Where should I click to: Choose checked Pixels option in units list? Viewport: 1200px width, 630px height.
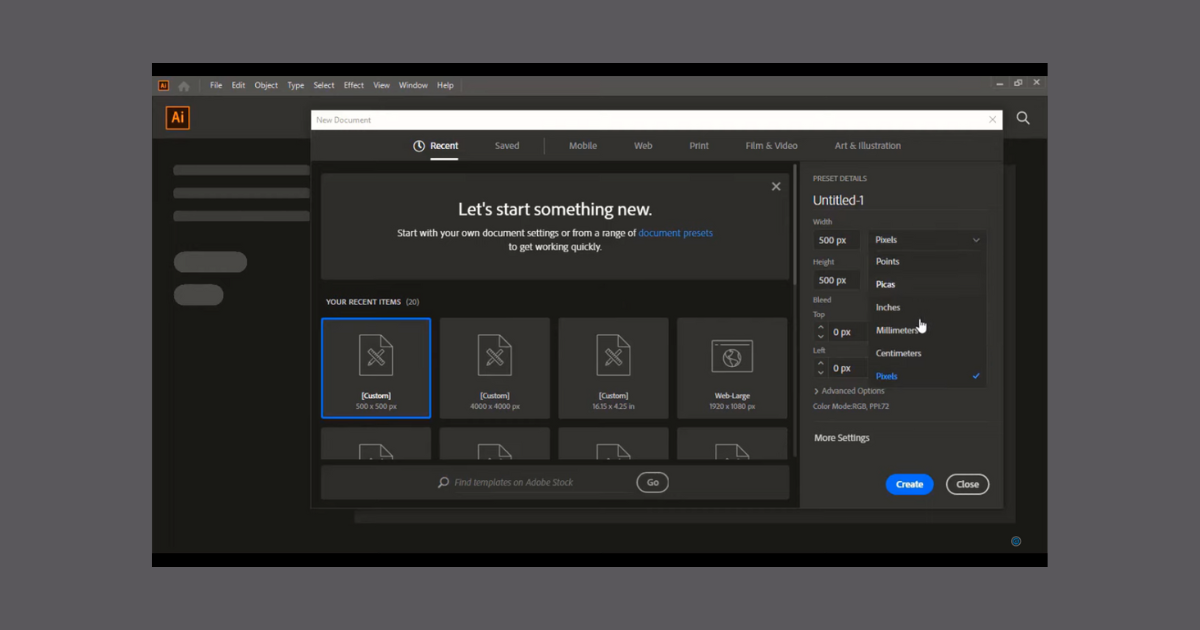927,377
